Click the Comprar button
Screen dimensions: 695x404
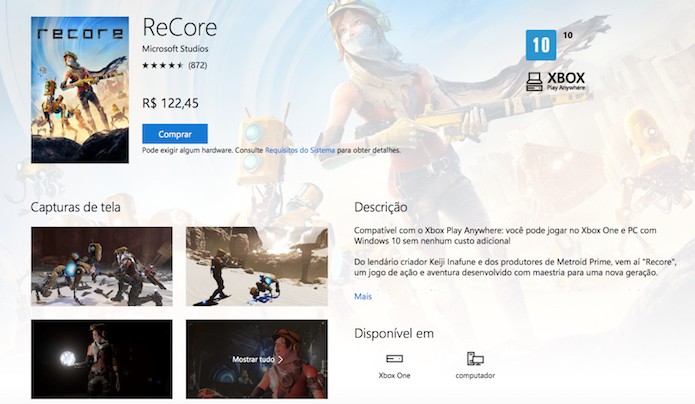click(x=175, y=134)
